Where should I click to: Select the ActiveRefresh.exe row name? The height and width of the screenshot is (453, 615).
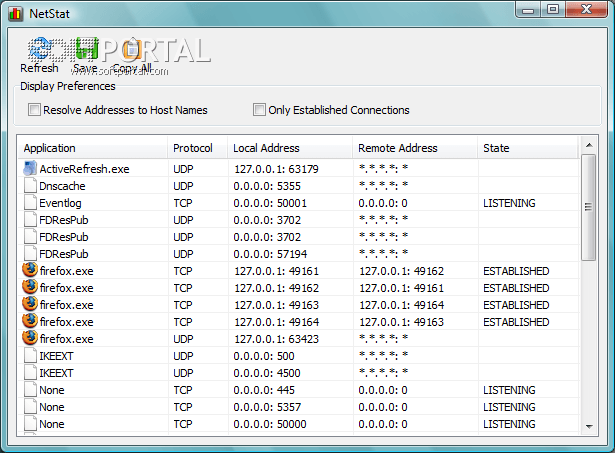pos(84,169)
